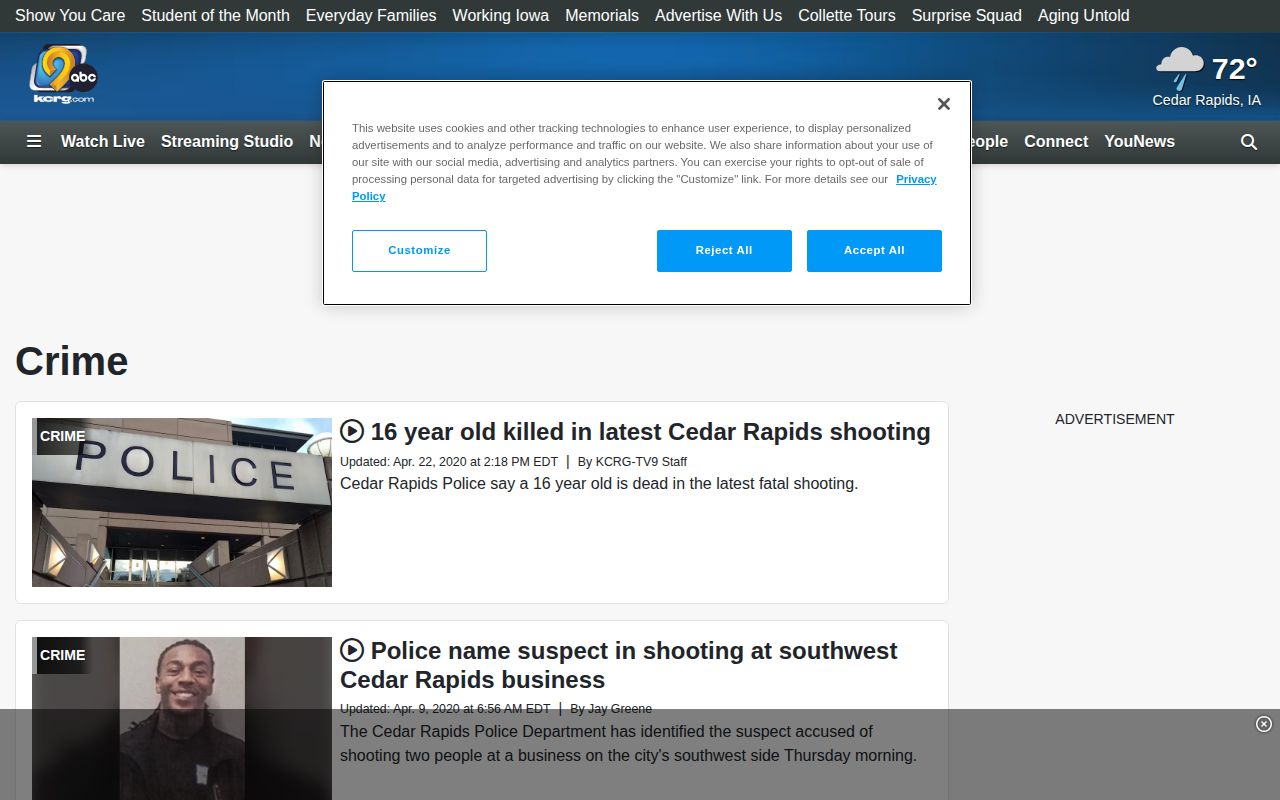This screenshot has width=1280, height=800.
Task: Open Memorials page
Action: pos(602,15)
